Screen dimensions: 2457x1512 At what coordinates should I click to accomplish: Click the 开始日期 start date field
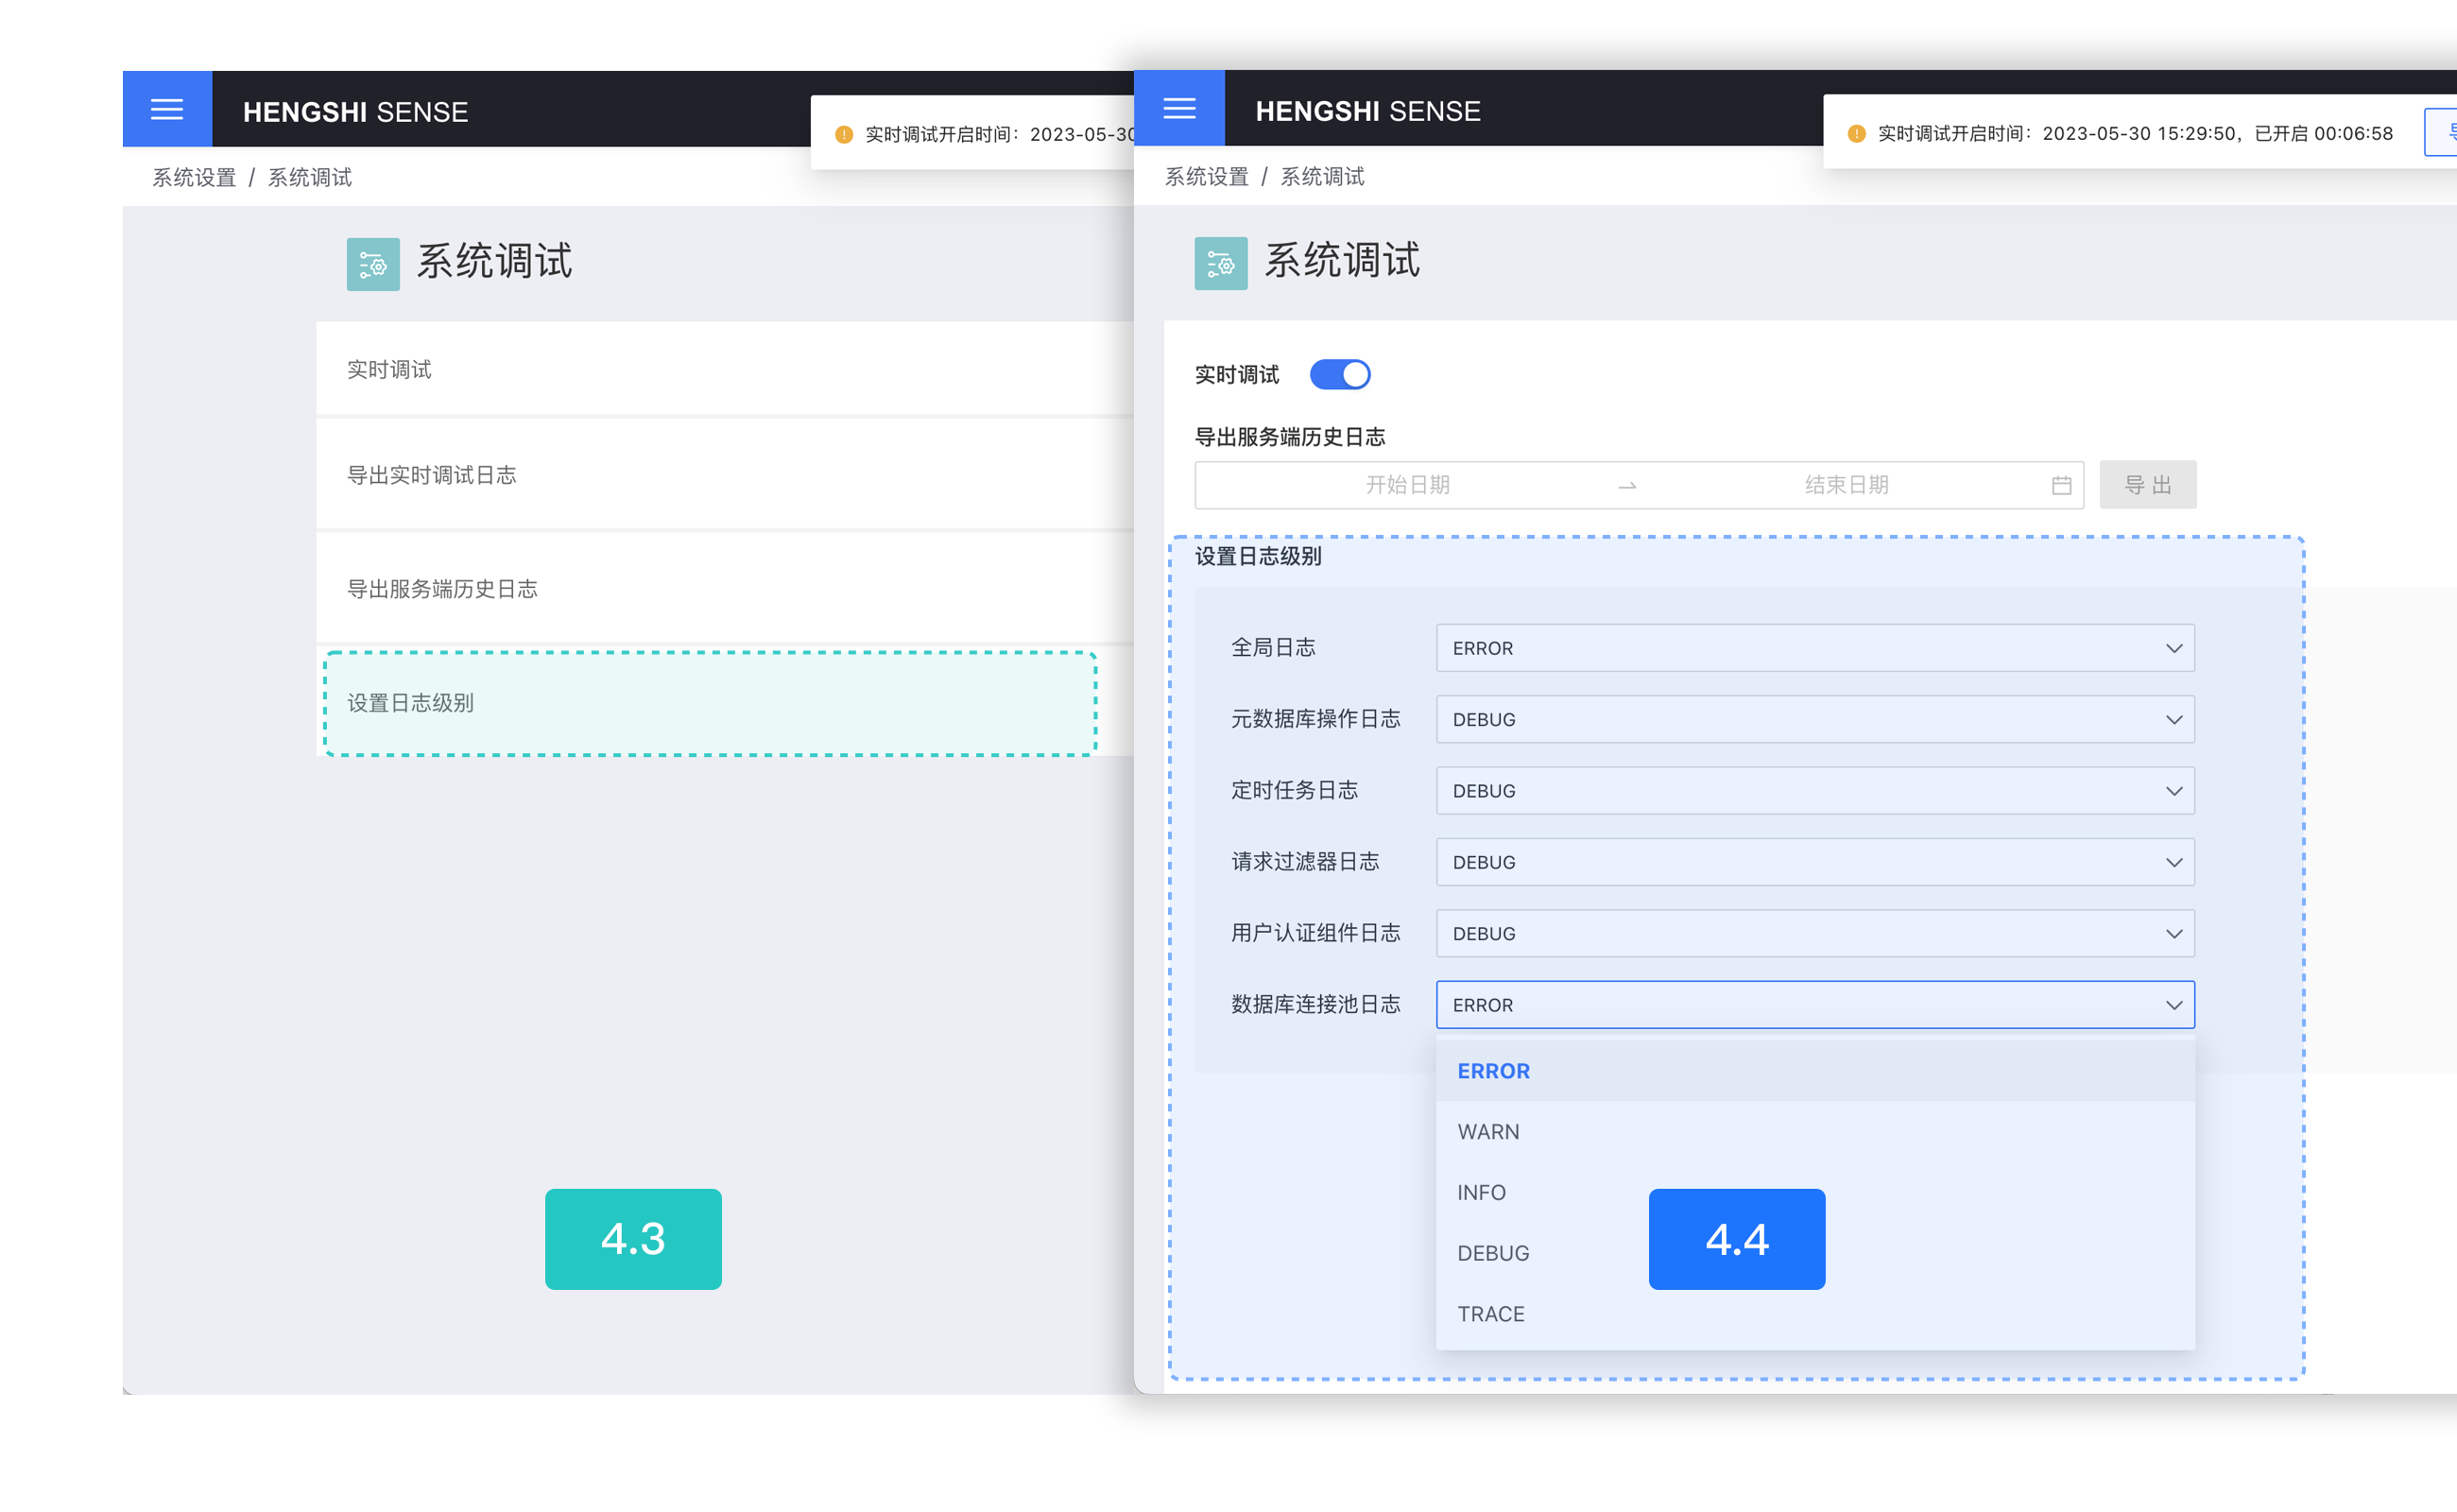pyautogui.click(x=1407, y=486)
